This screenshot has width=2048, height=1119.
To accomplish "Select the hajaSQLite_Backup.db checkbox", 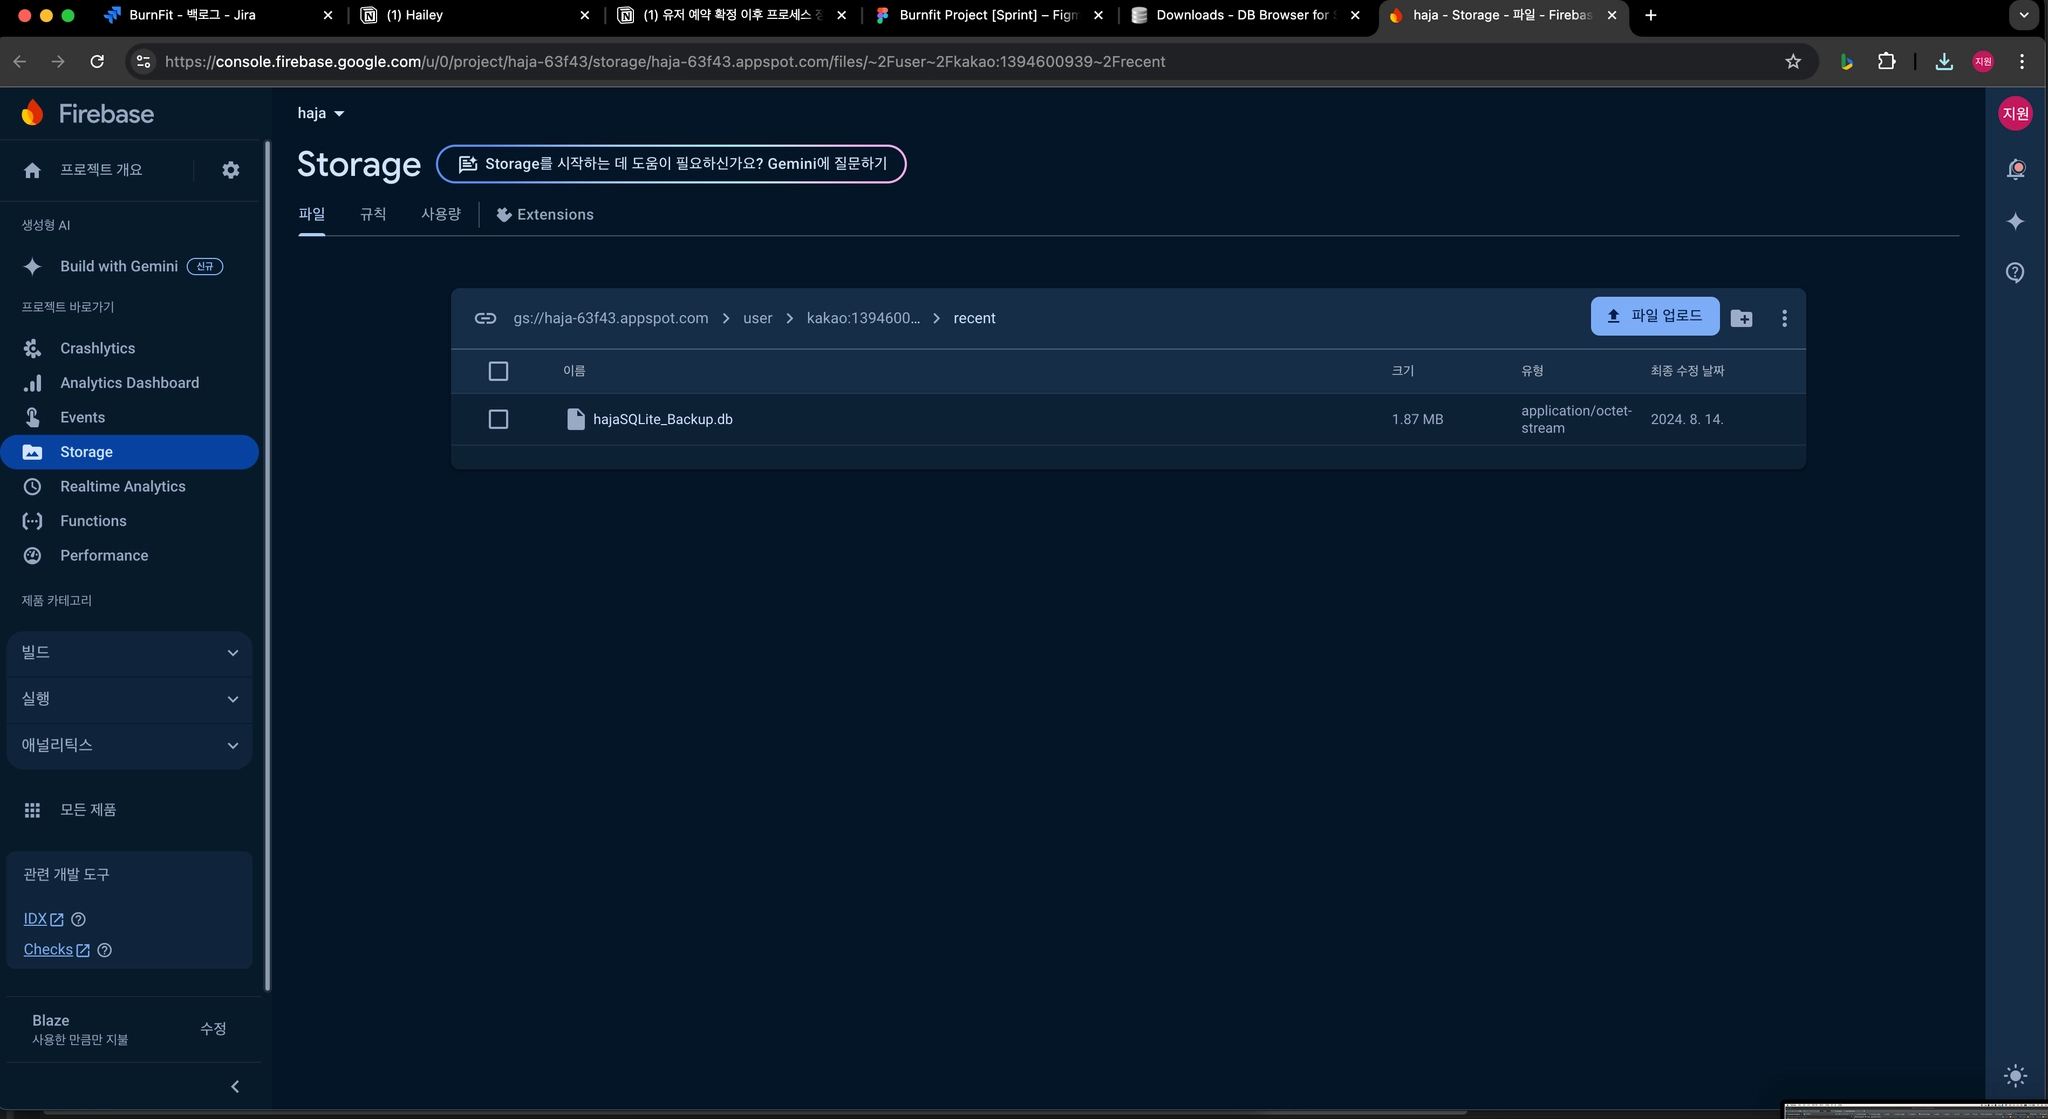I will (498, 419).
